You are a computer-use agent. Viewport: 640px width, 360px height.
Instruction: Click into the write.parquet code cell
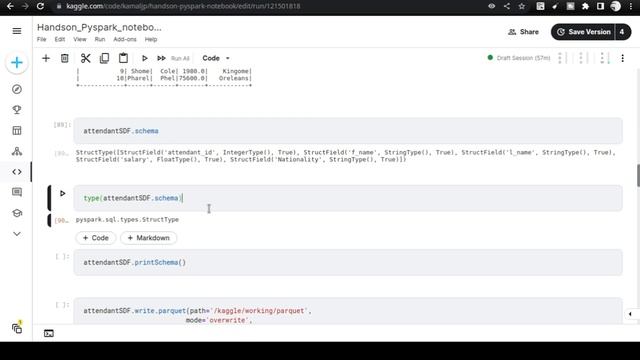pyautogui.click(x=348, y=311)
